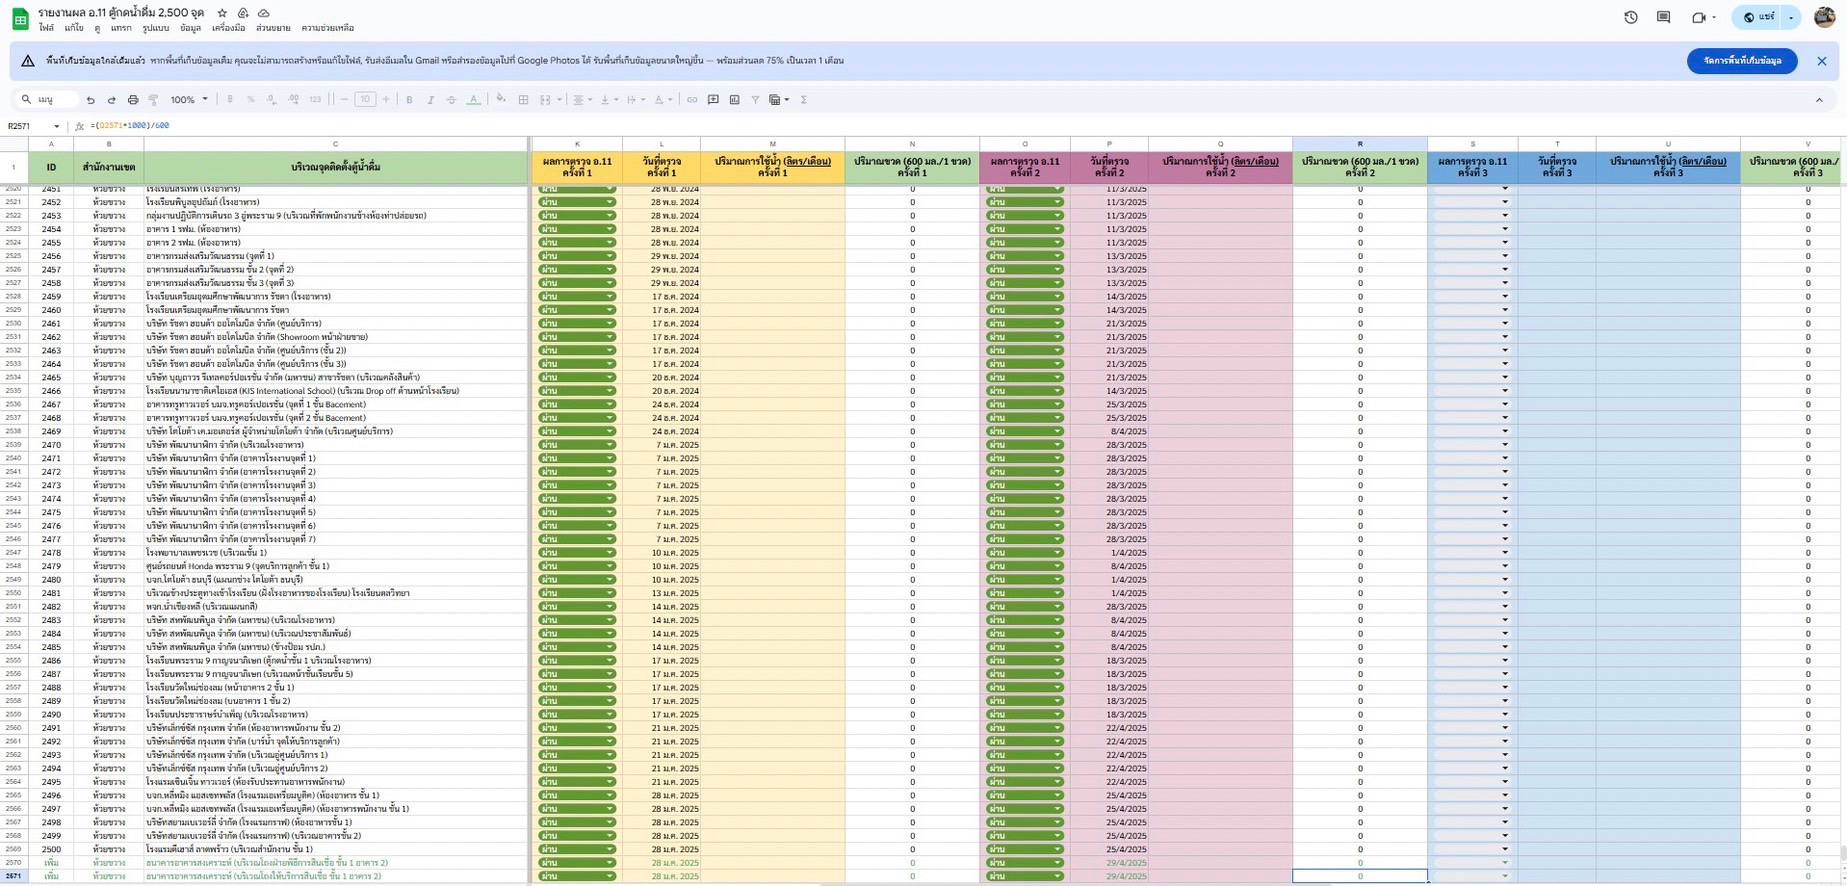The width and height of the screenshot is (1847, 886).
Task: Select the ID column header cell
Action: [51, 167]
